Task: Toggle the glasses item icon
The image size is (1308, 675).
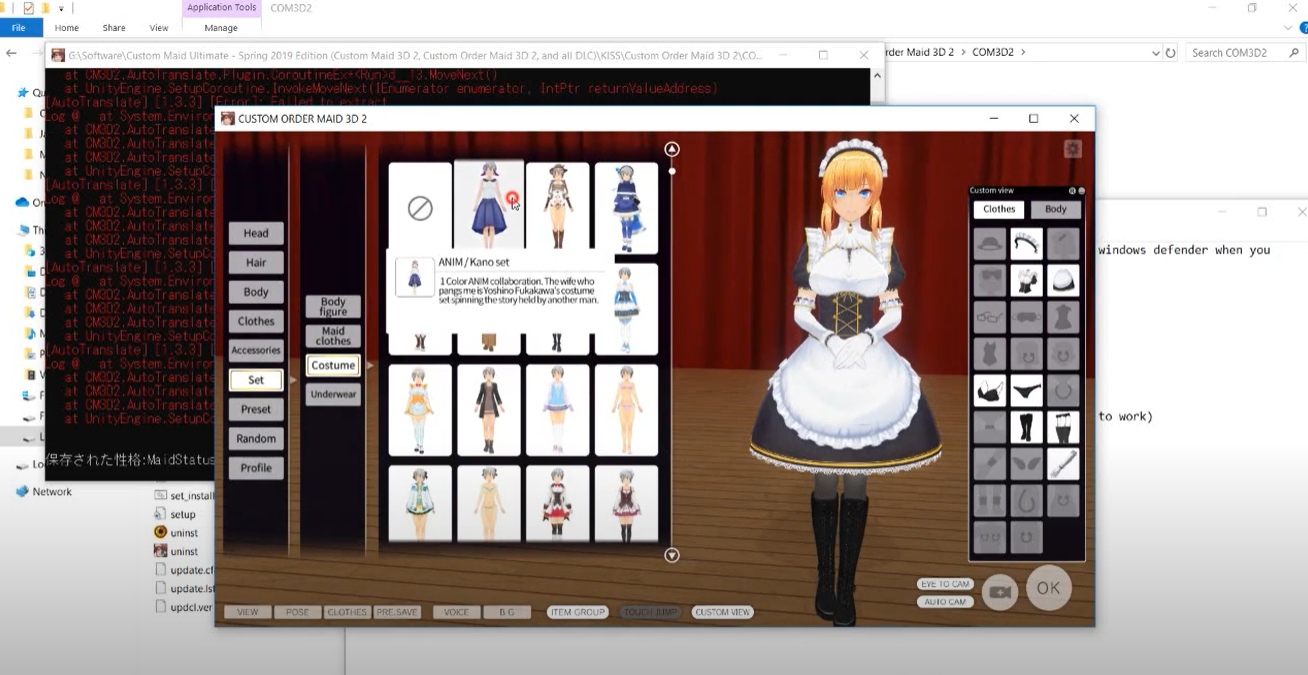Action: point(990,318)
